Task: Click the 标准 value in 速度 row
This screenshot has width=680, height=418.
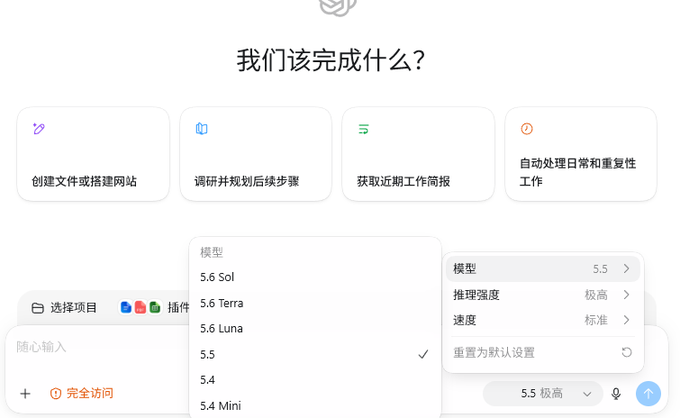Action: (596, 320)
